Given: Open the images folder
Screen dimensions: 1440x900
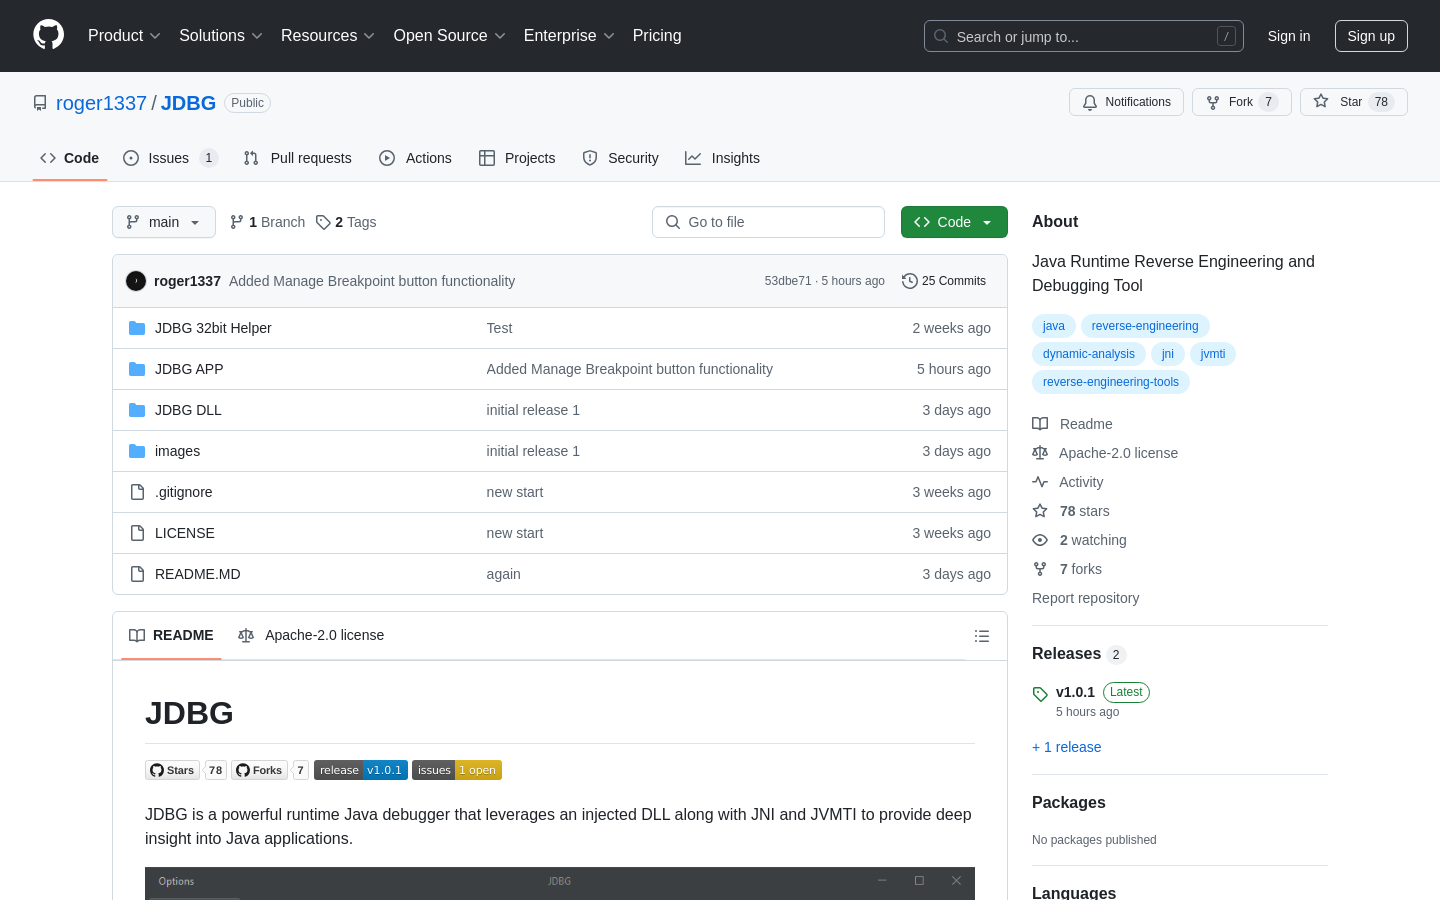Looking at the screenshot, I should (177, 451).
